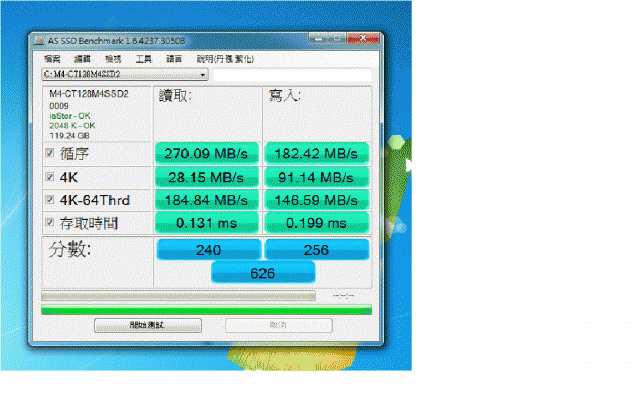Click the 91.14 MB/s 4K write result
The height and width of the screenshot is (400, 640).
tap(317, 177)
